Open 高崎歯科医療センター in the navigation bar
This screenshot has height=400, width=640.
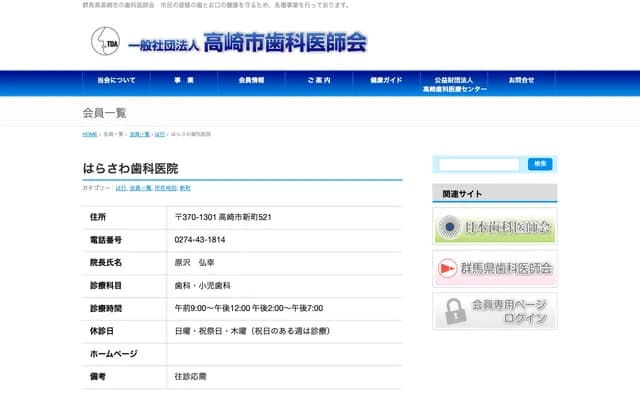454,84
